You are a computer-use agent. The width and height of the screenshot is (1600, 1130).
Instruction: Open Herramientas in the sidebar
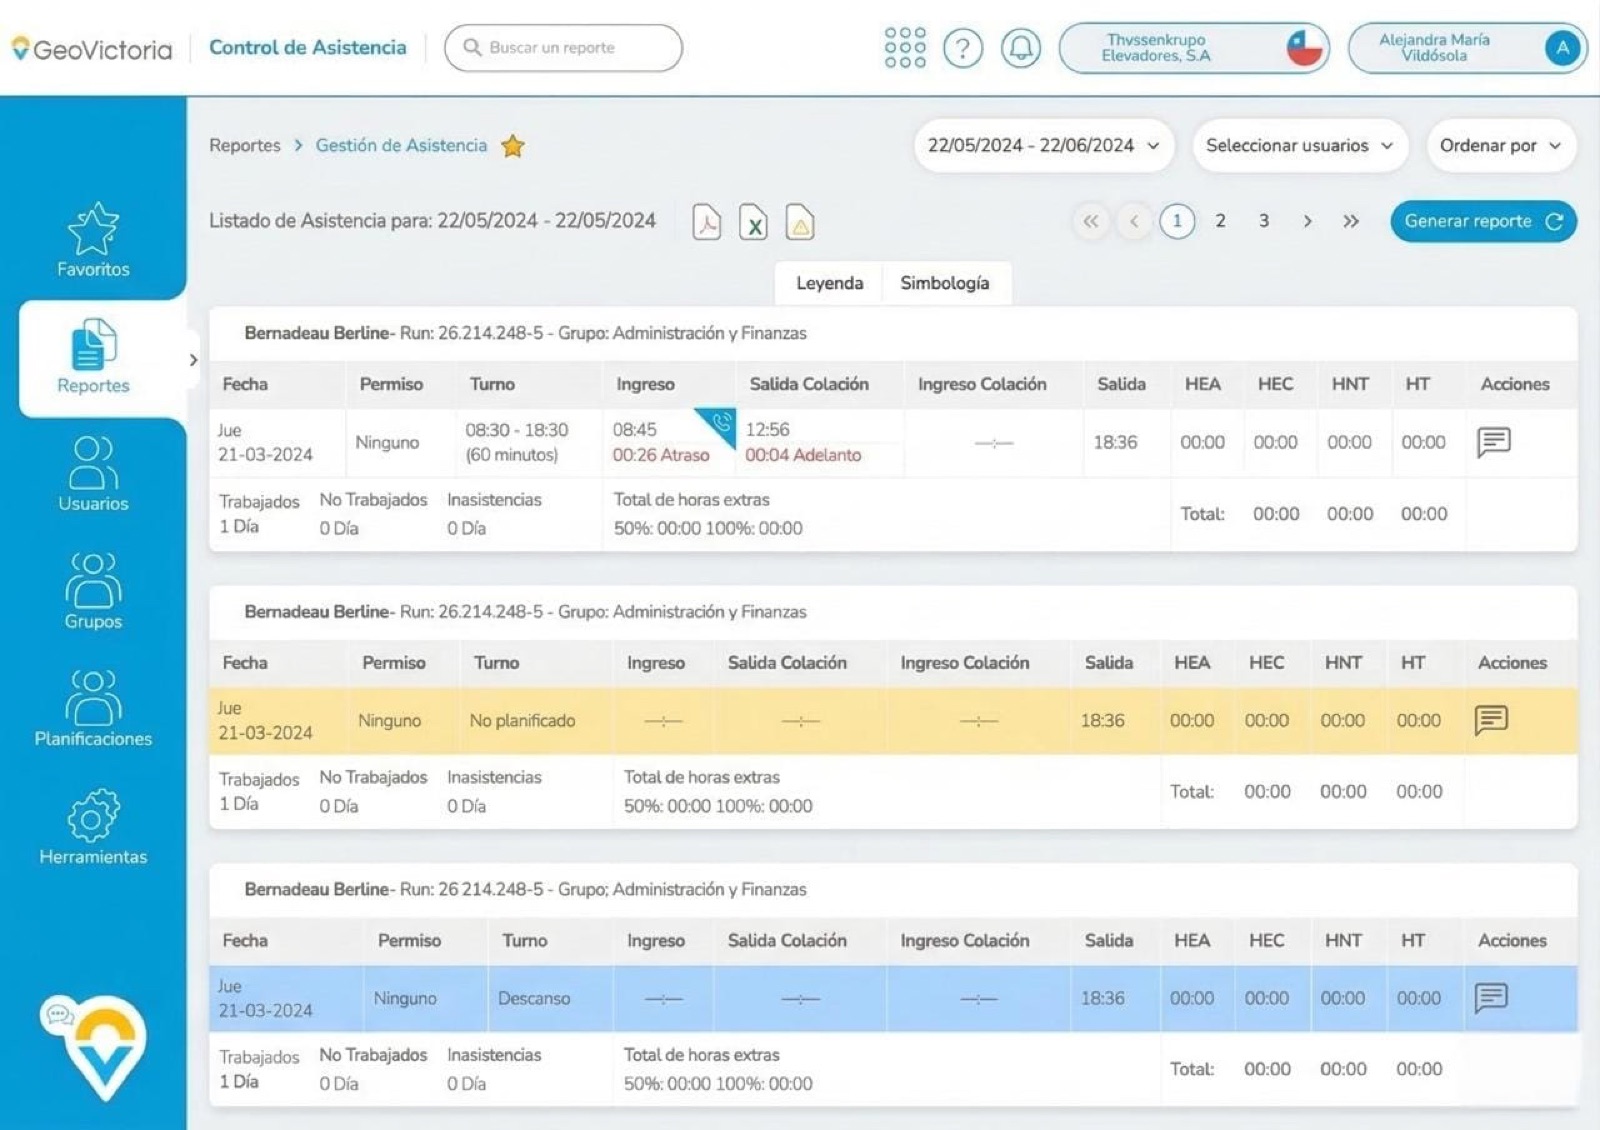(x=93, y=823)
